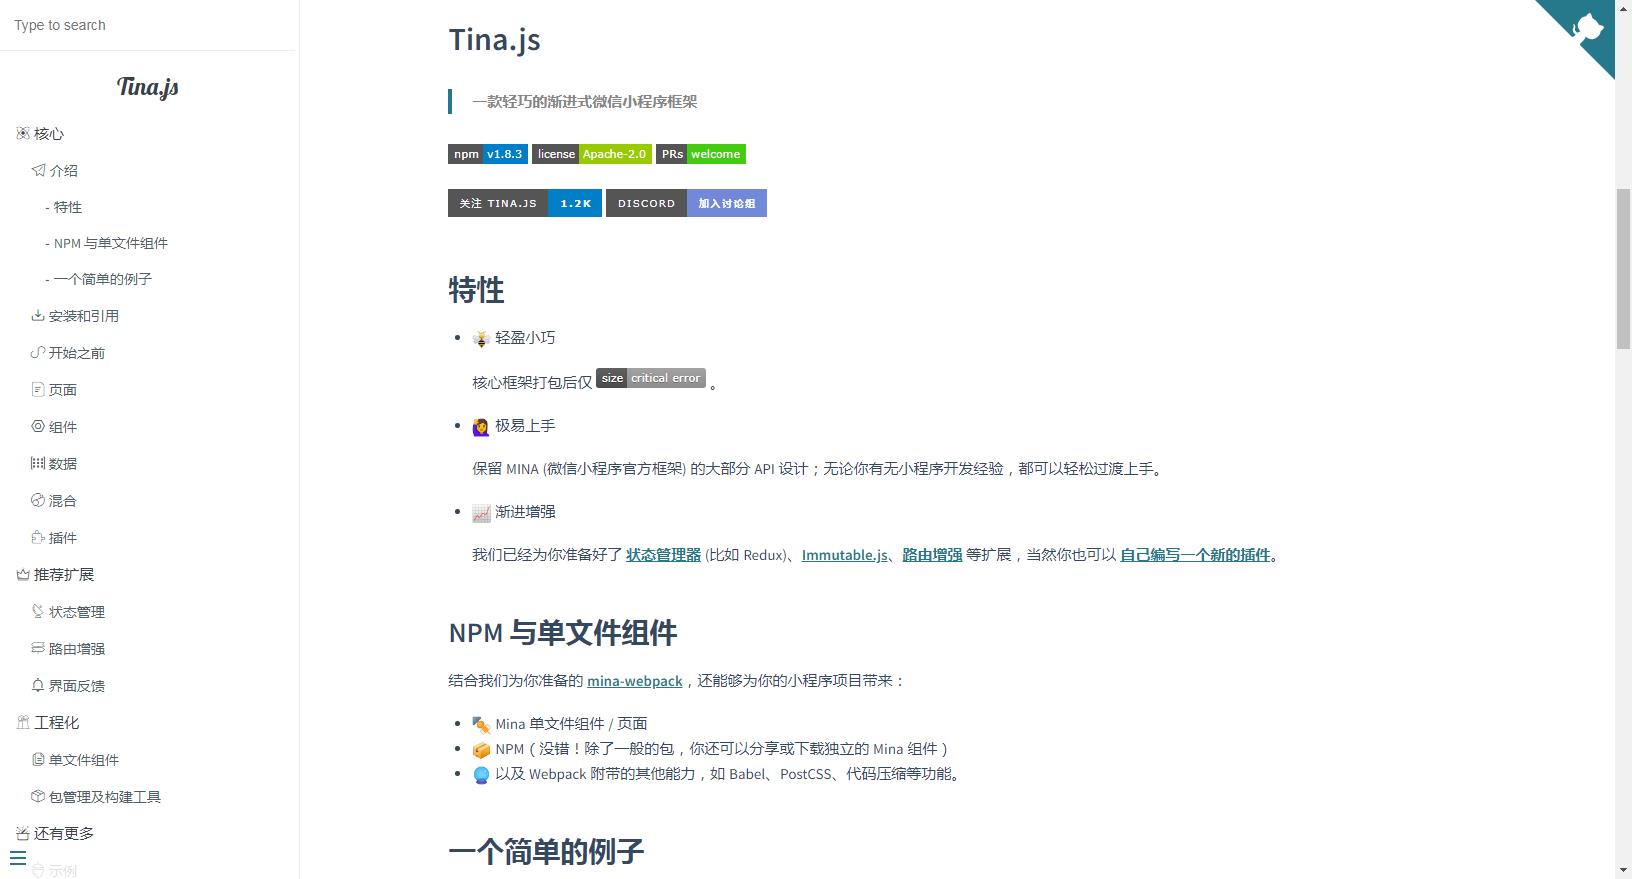The height and width of the screenshot is (879, 1632).
Task: Open 开始之前 page
Action: pyautogui.click(x=77, y=353)
